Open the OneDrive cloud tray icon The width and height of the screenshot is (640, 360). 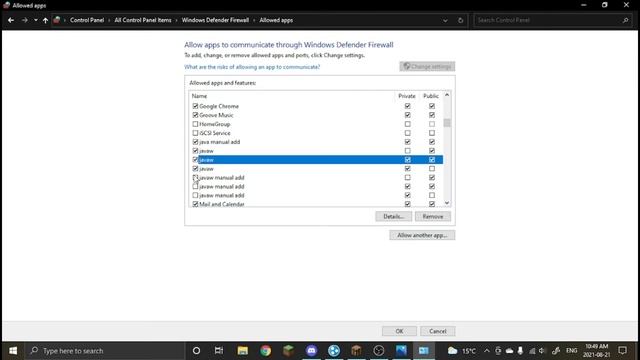coord(509,351)
